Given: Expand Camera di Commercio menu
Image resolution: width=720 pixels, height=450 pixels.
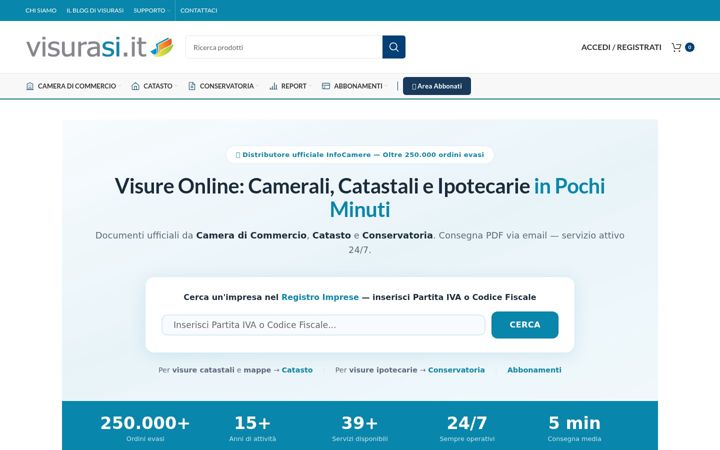Looking at the screenshot, I should point(72,86).
